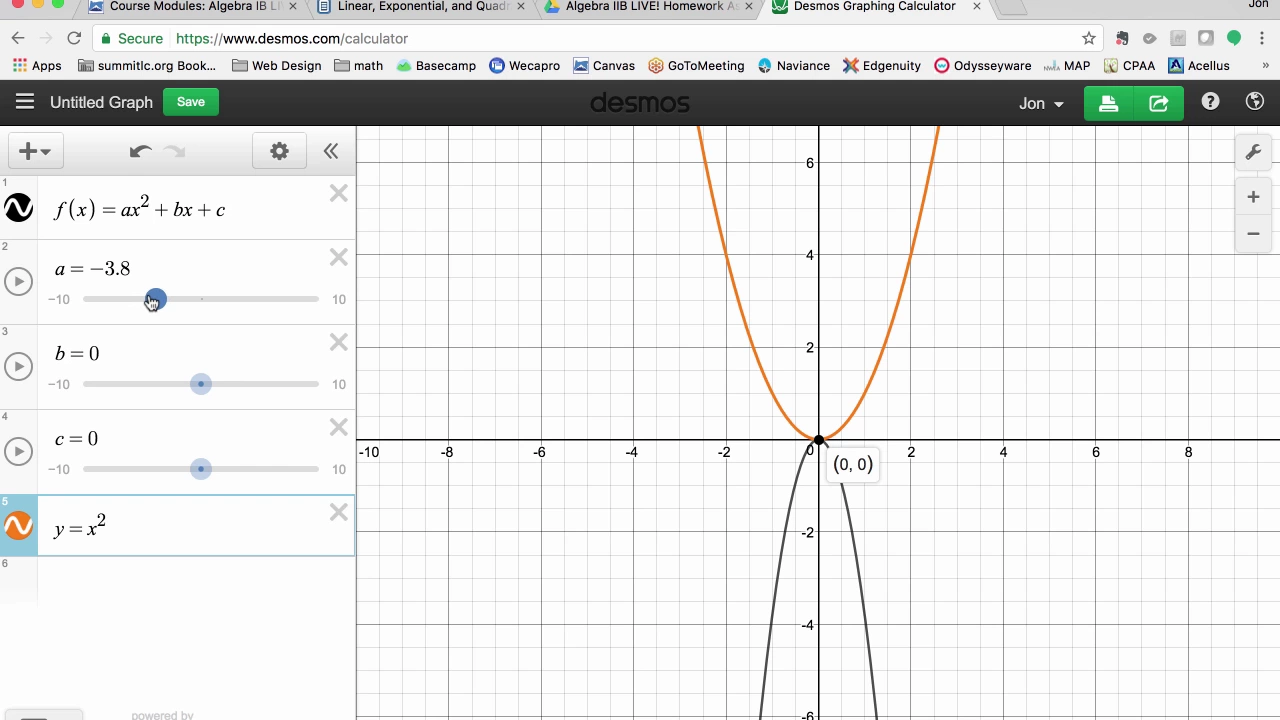This screenshot has height=720, width=1280.
Task: Click the c slider handle
Action: coord(201,470)
